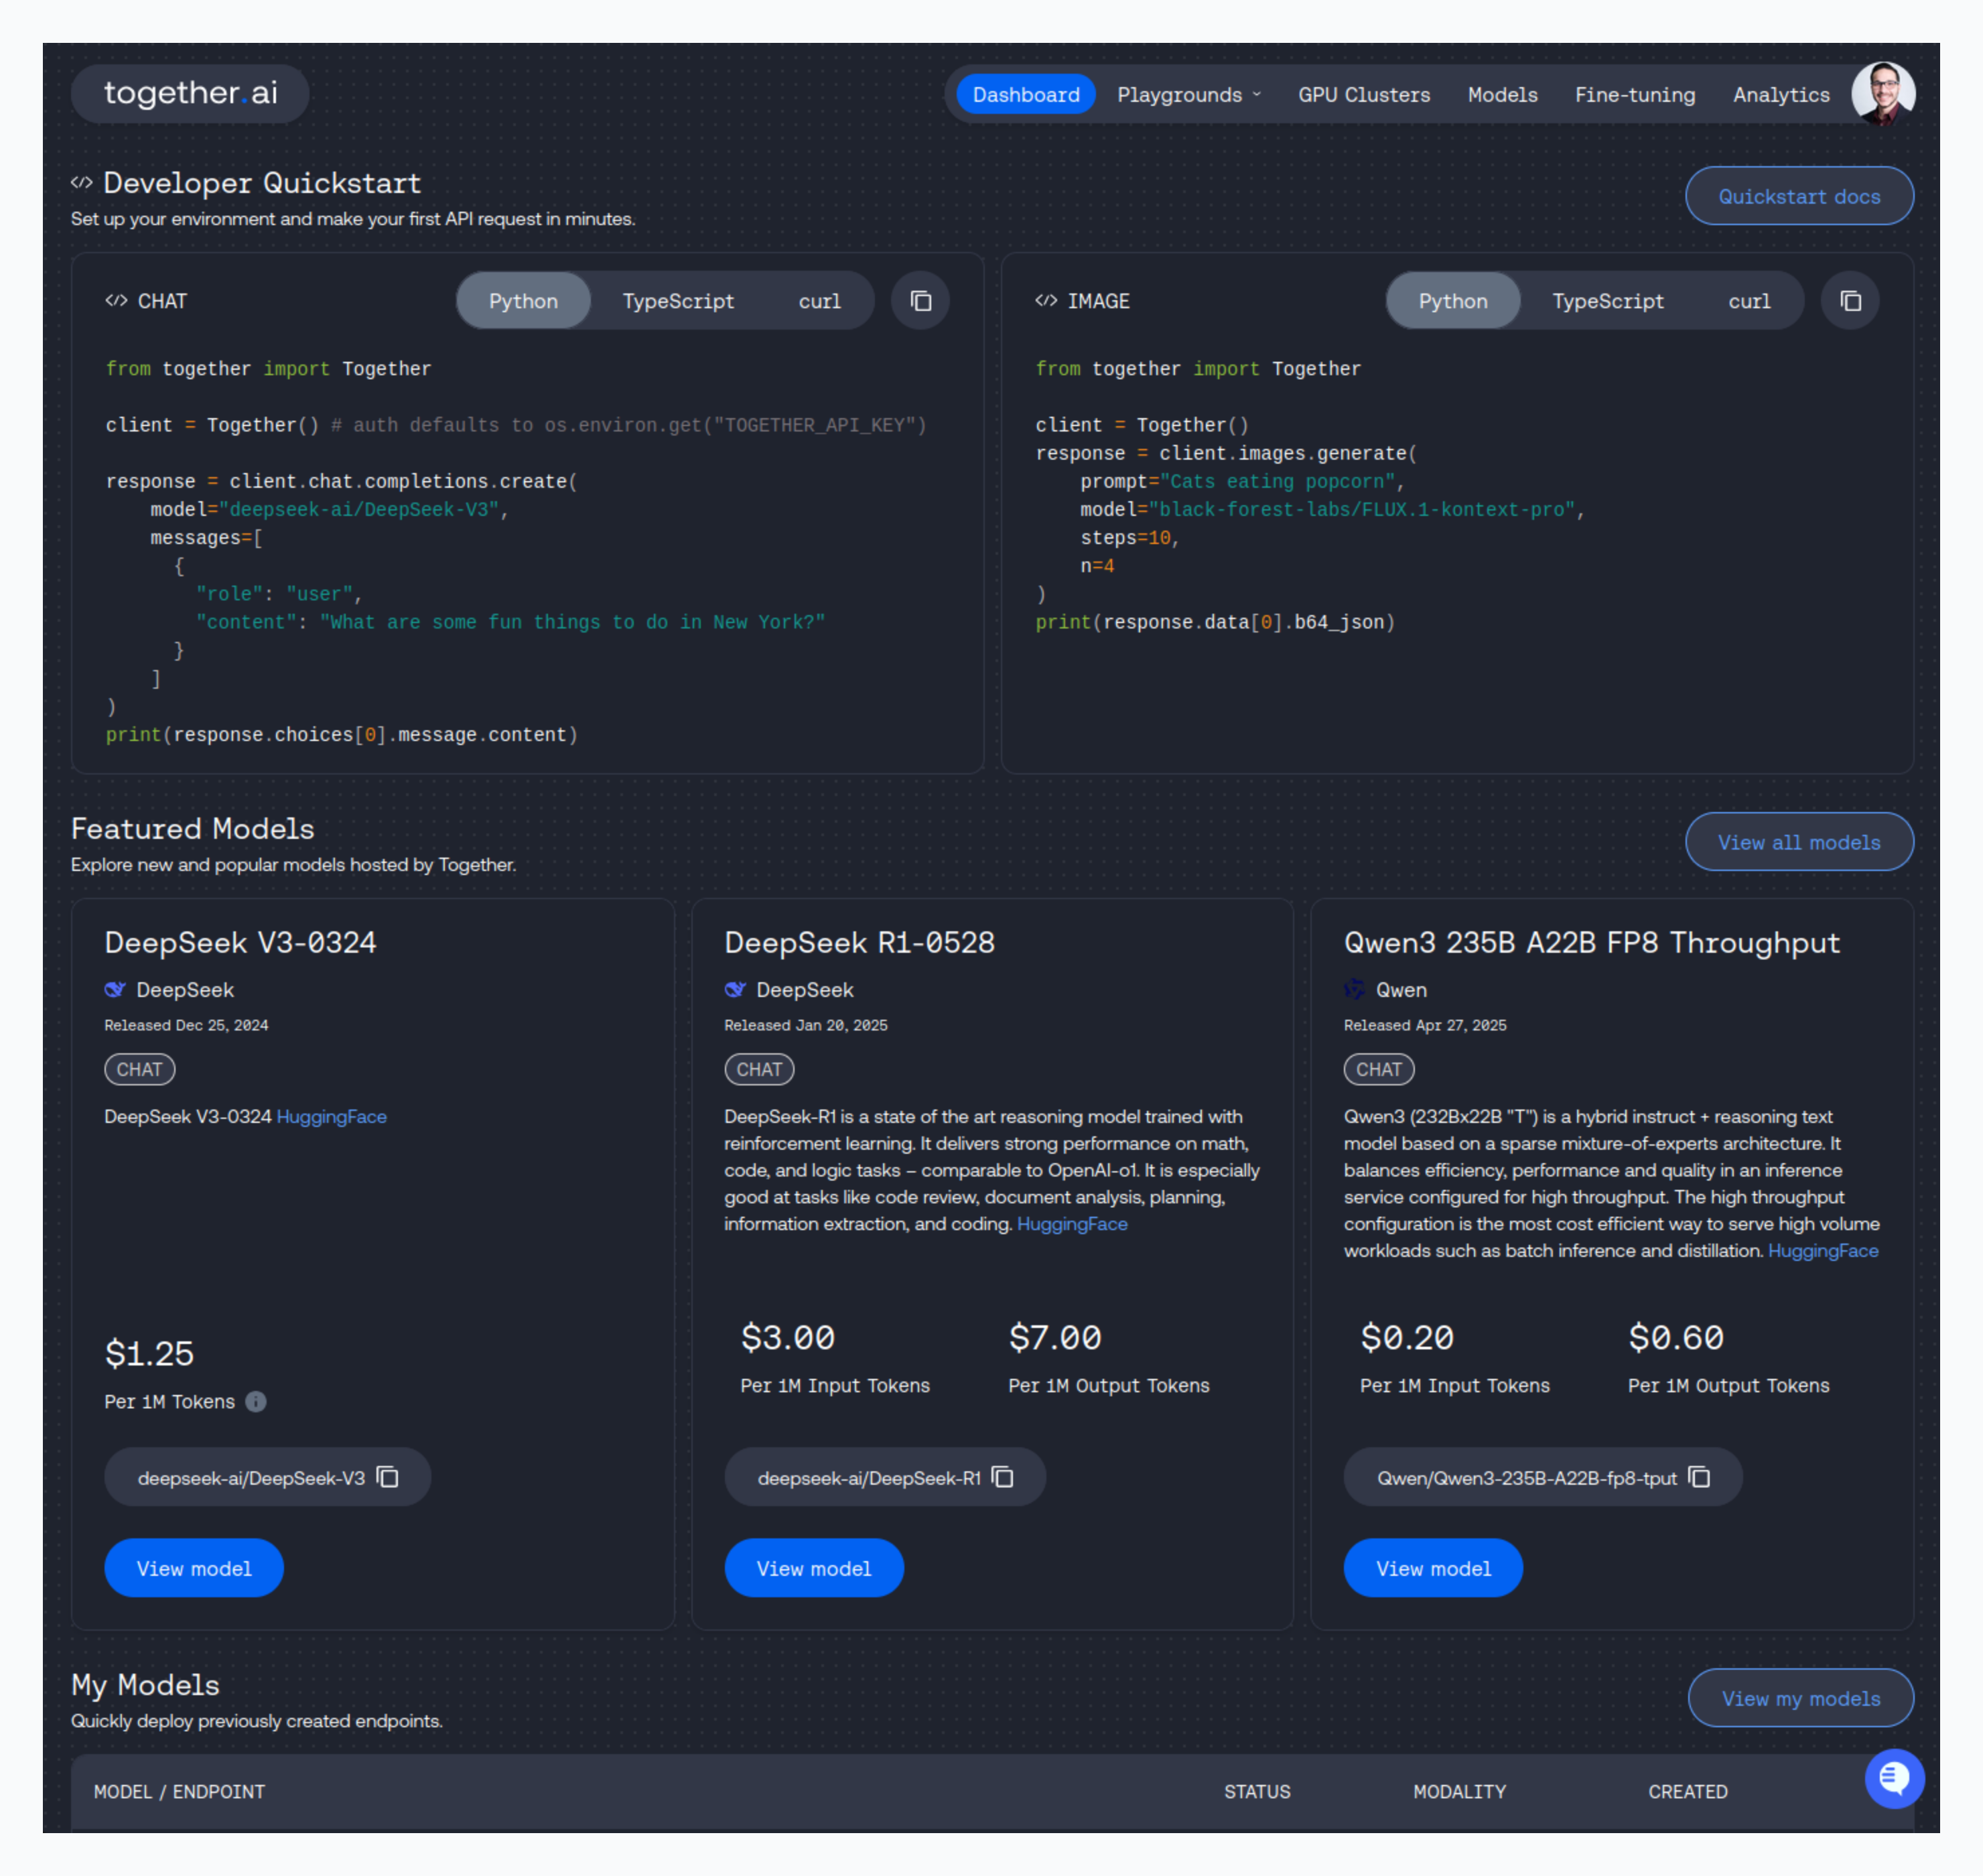Click info icon next to Per 1M Tokens
The height and width of the screenshot is (1876, 1983).
pos(256,1401)
